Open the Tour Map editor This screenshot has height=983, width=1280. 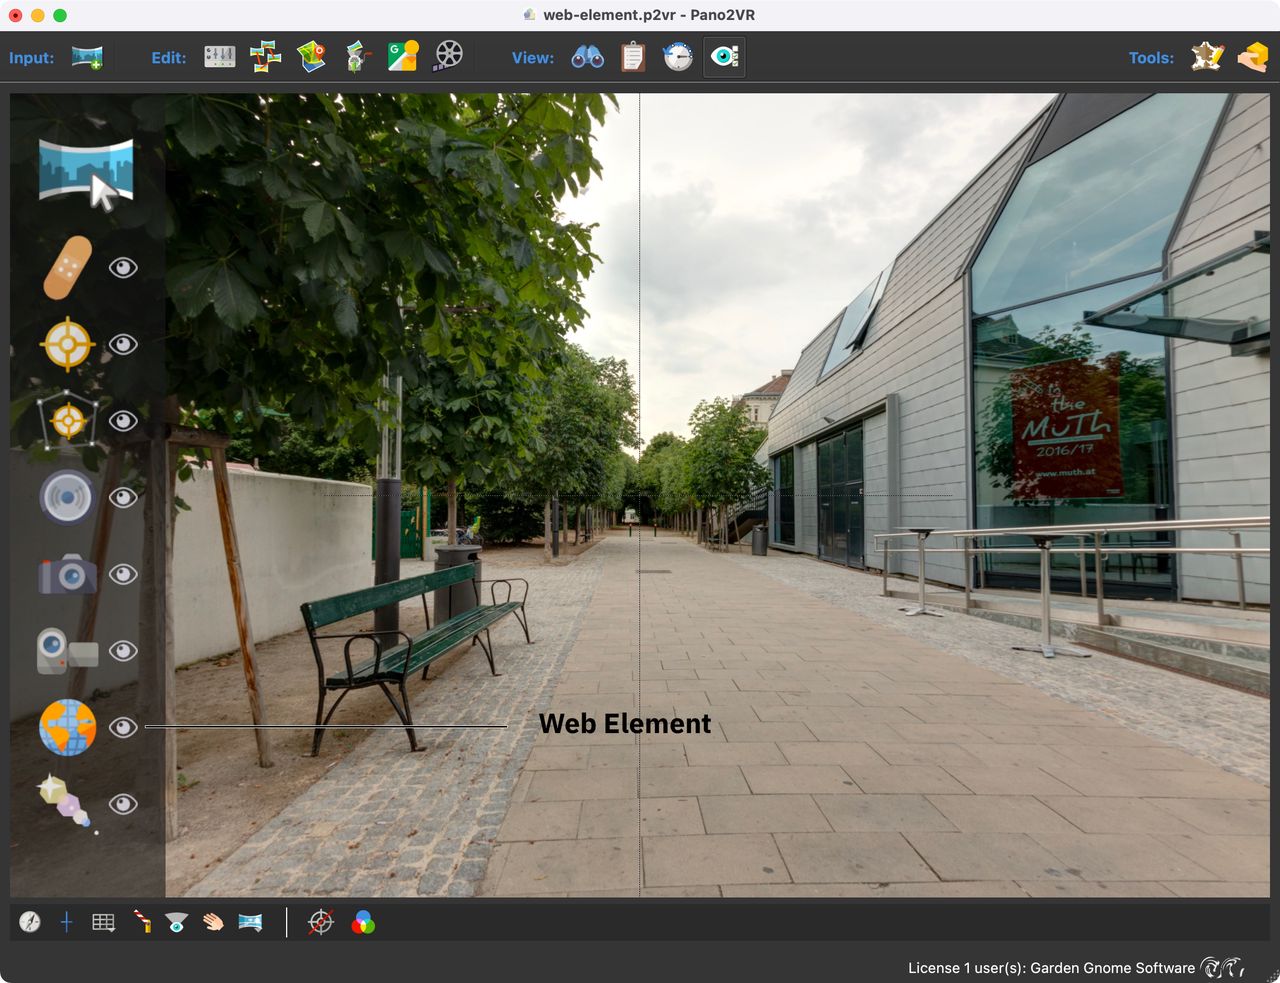(311, 57)
